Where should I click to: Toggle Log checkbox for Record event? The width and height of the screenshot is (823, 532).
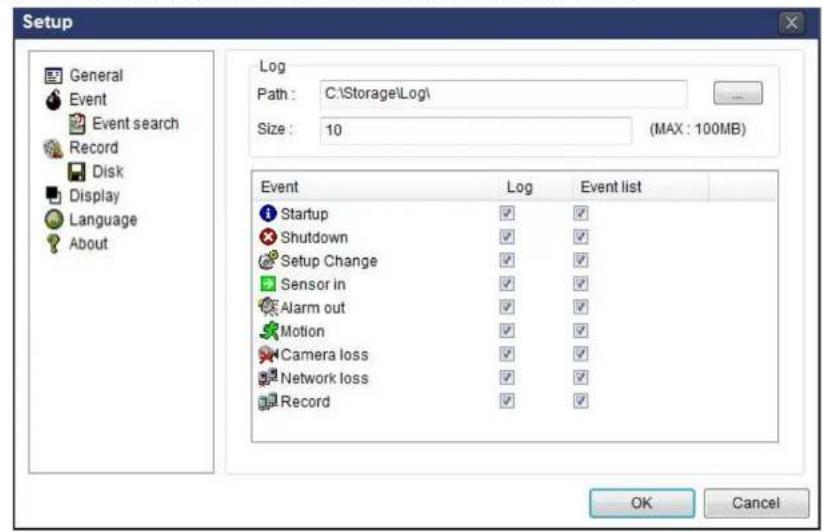[x=507, y=401]
